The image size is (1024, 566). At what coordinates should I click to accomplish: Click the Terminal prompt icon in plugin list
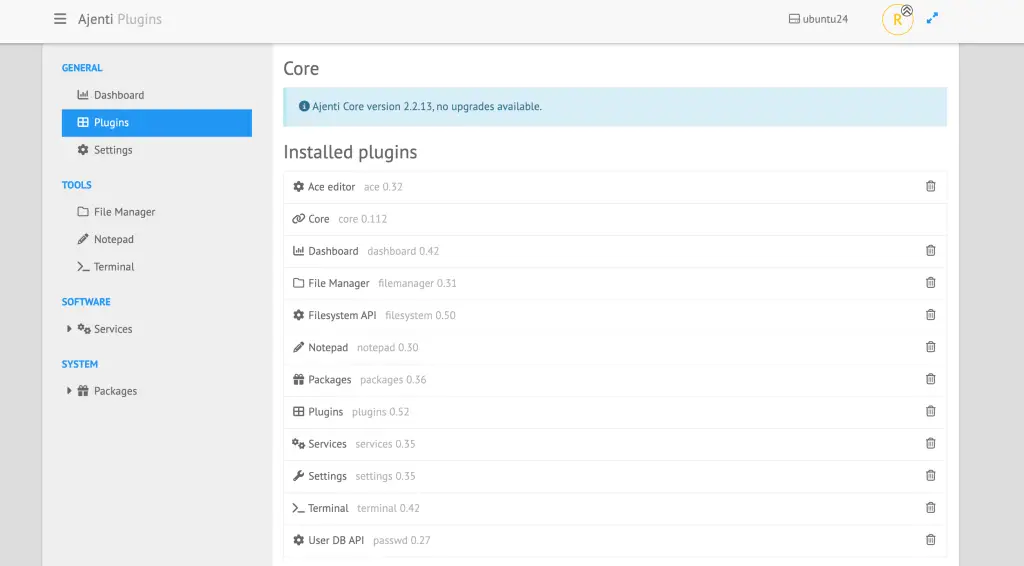point(298,508)
